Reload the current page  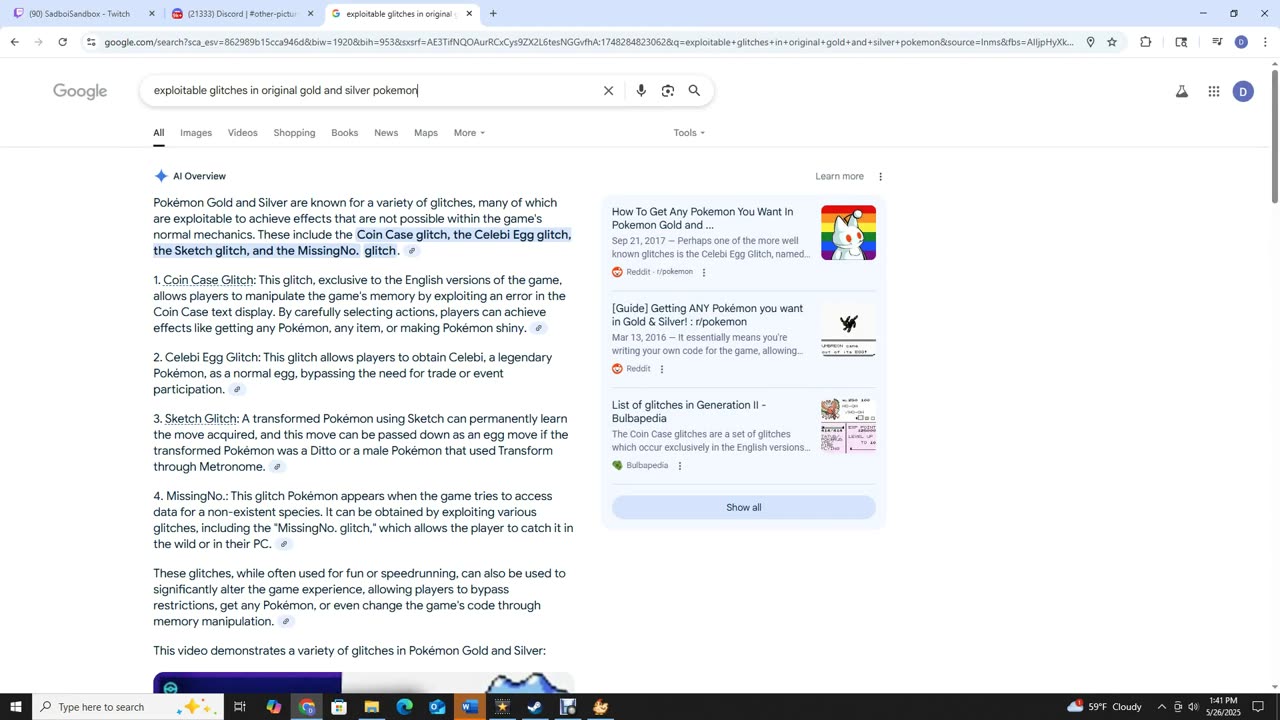pos(62,42)
